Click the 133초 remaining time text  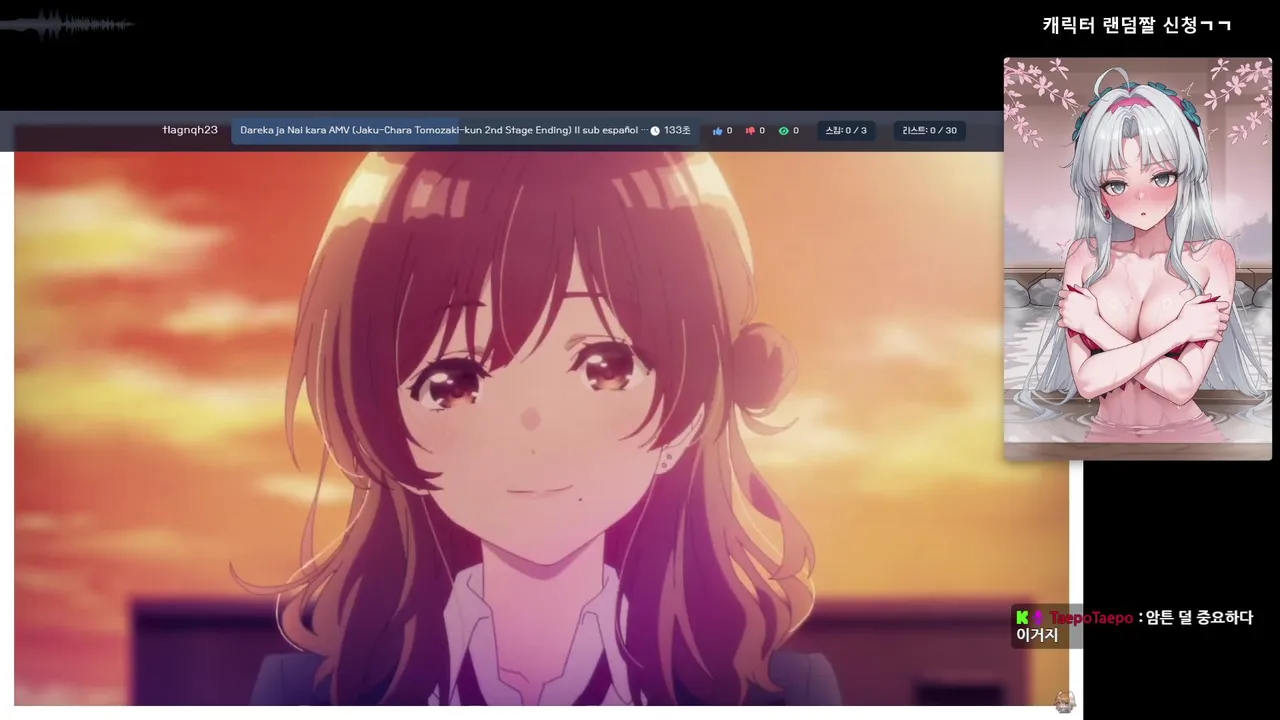tap(677, 131)
